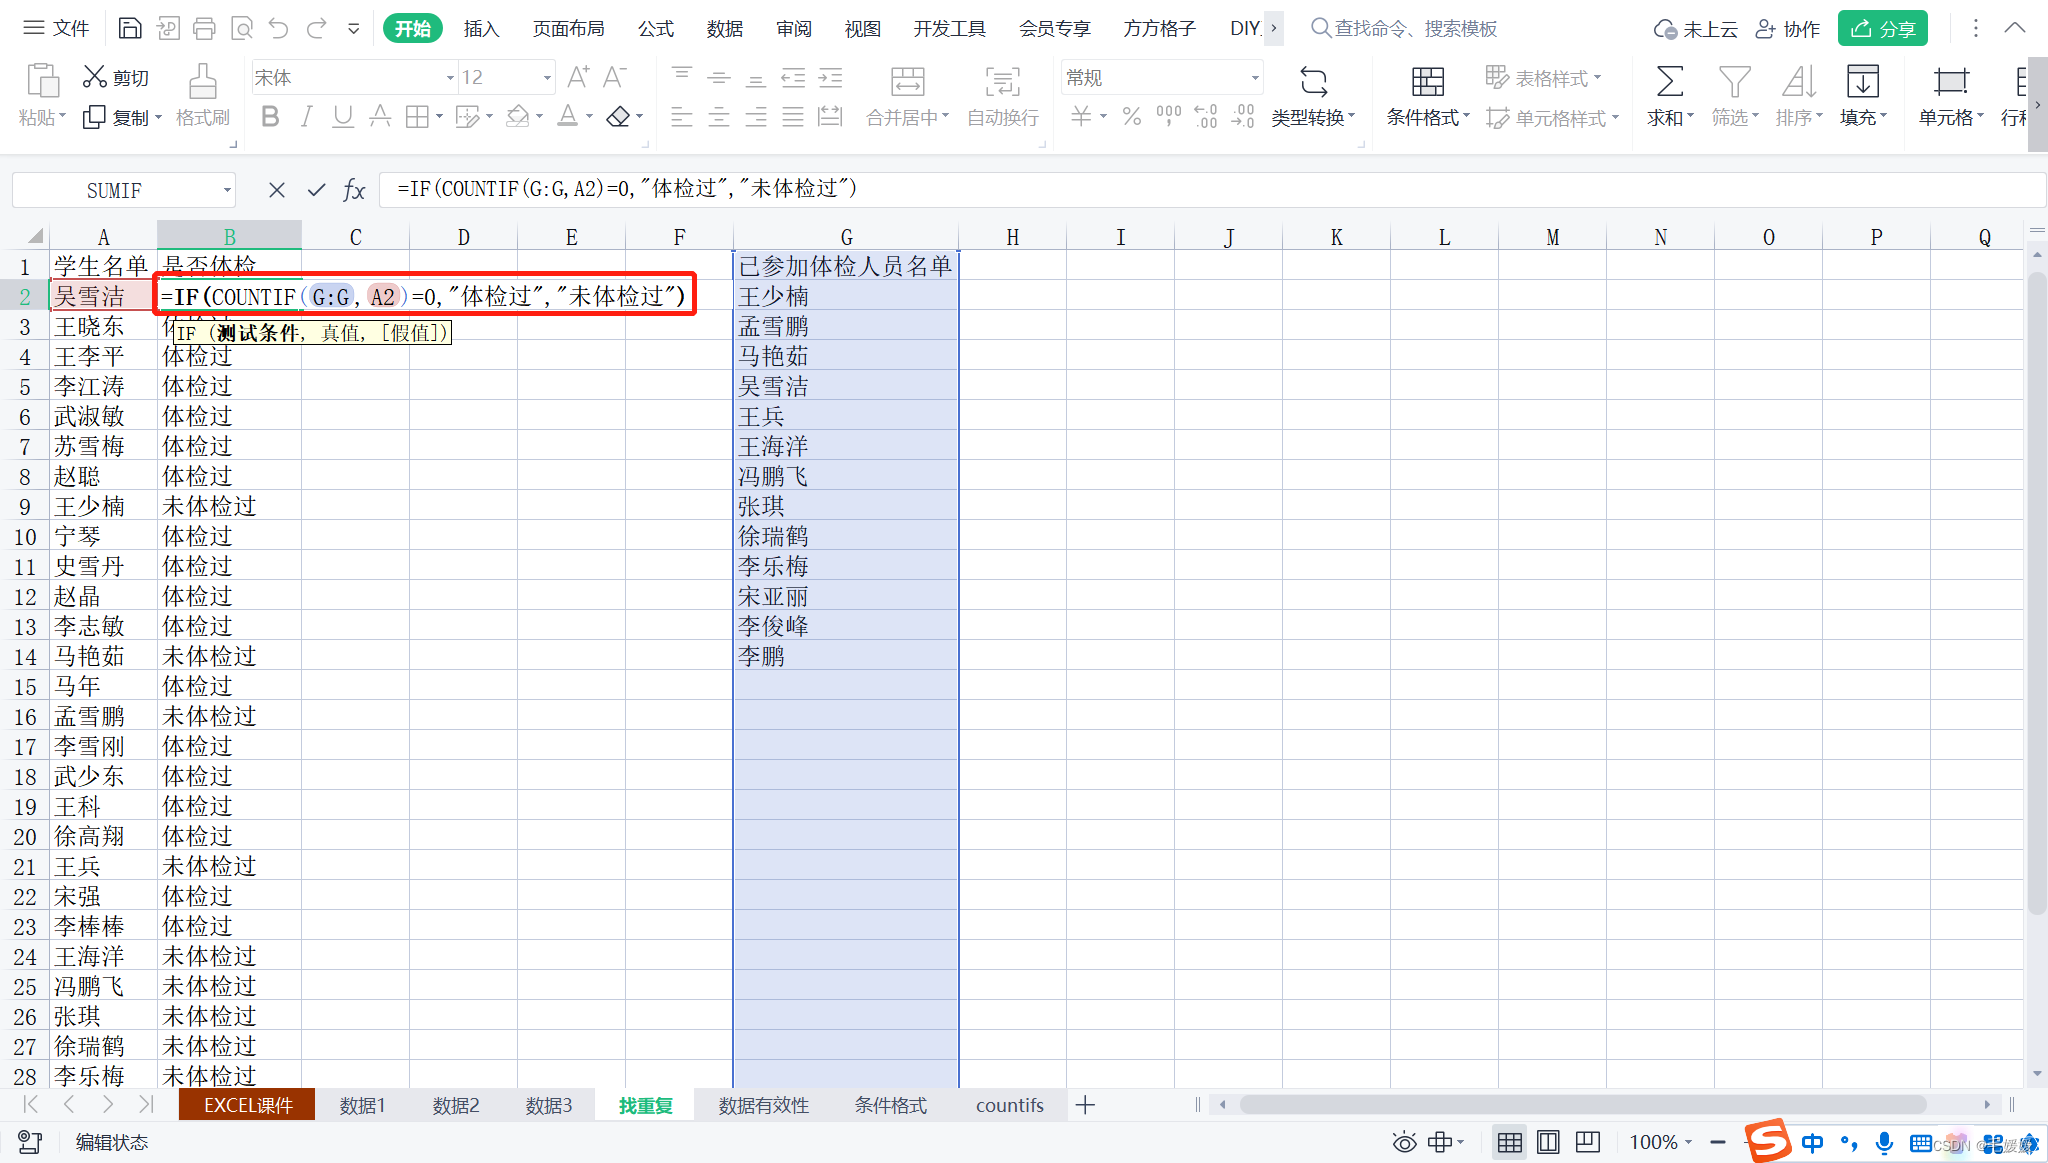The height and width of the screenshot is (1163, 2048).
Task: Increase font size with the A+ icon
Action: coord(578,77)
